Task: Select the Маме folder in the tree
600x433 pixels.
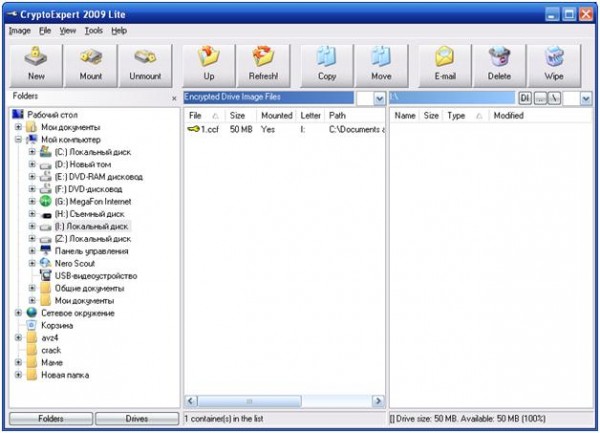Action: click(x=52, y=362)
